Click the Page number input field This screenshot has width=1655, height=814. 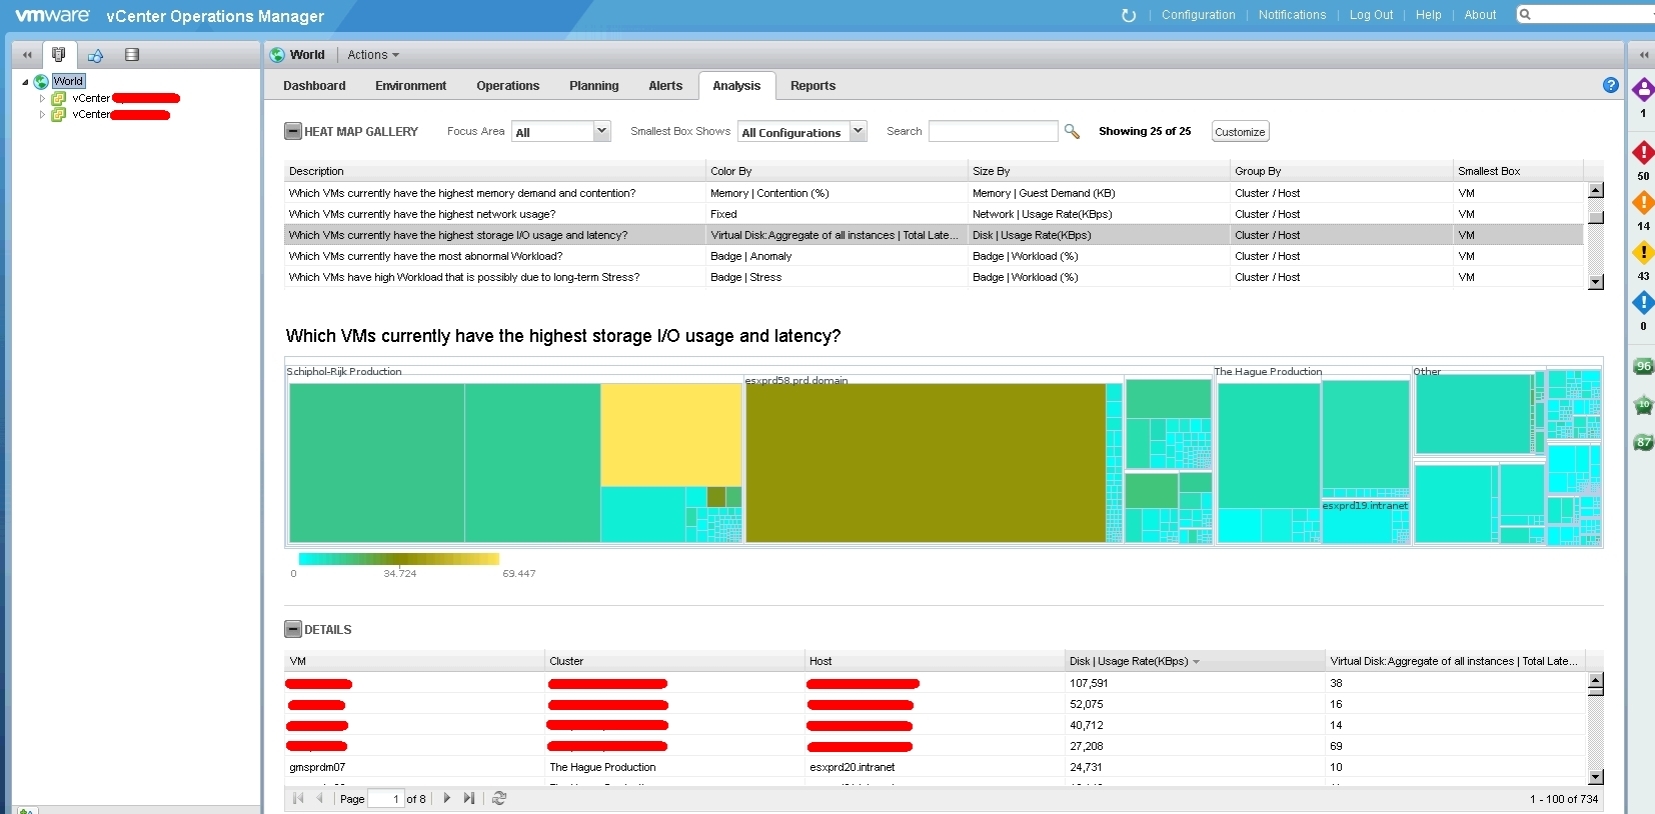point(385,798)
